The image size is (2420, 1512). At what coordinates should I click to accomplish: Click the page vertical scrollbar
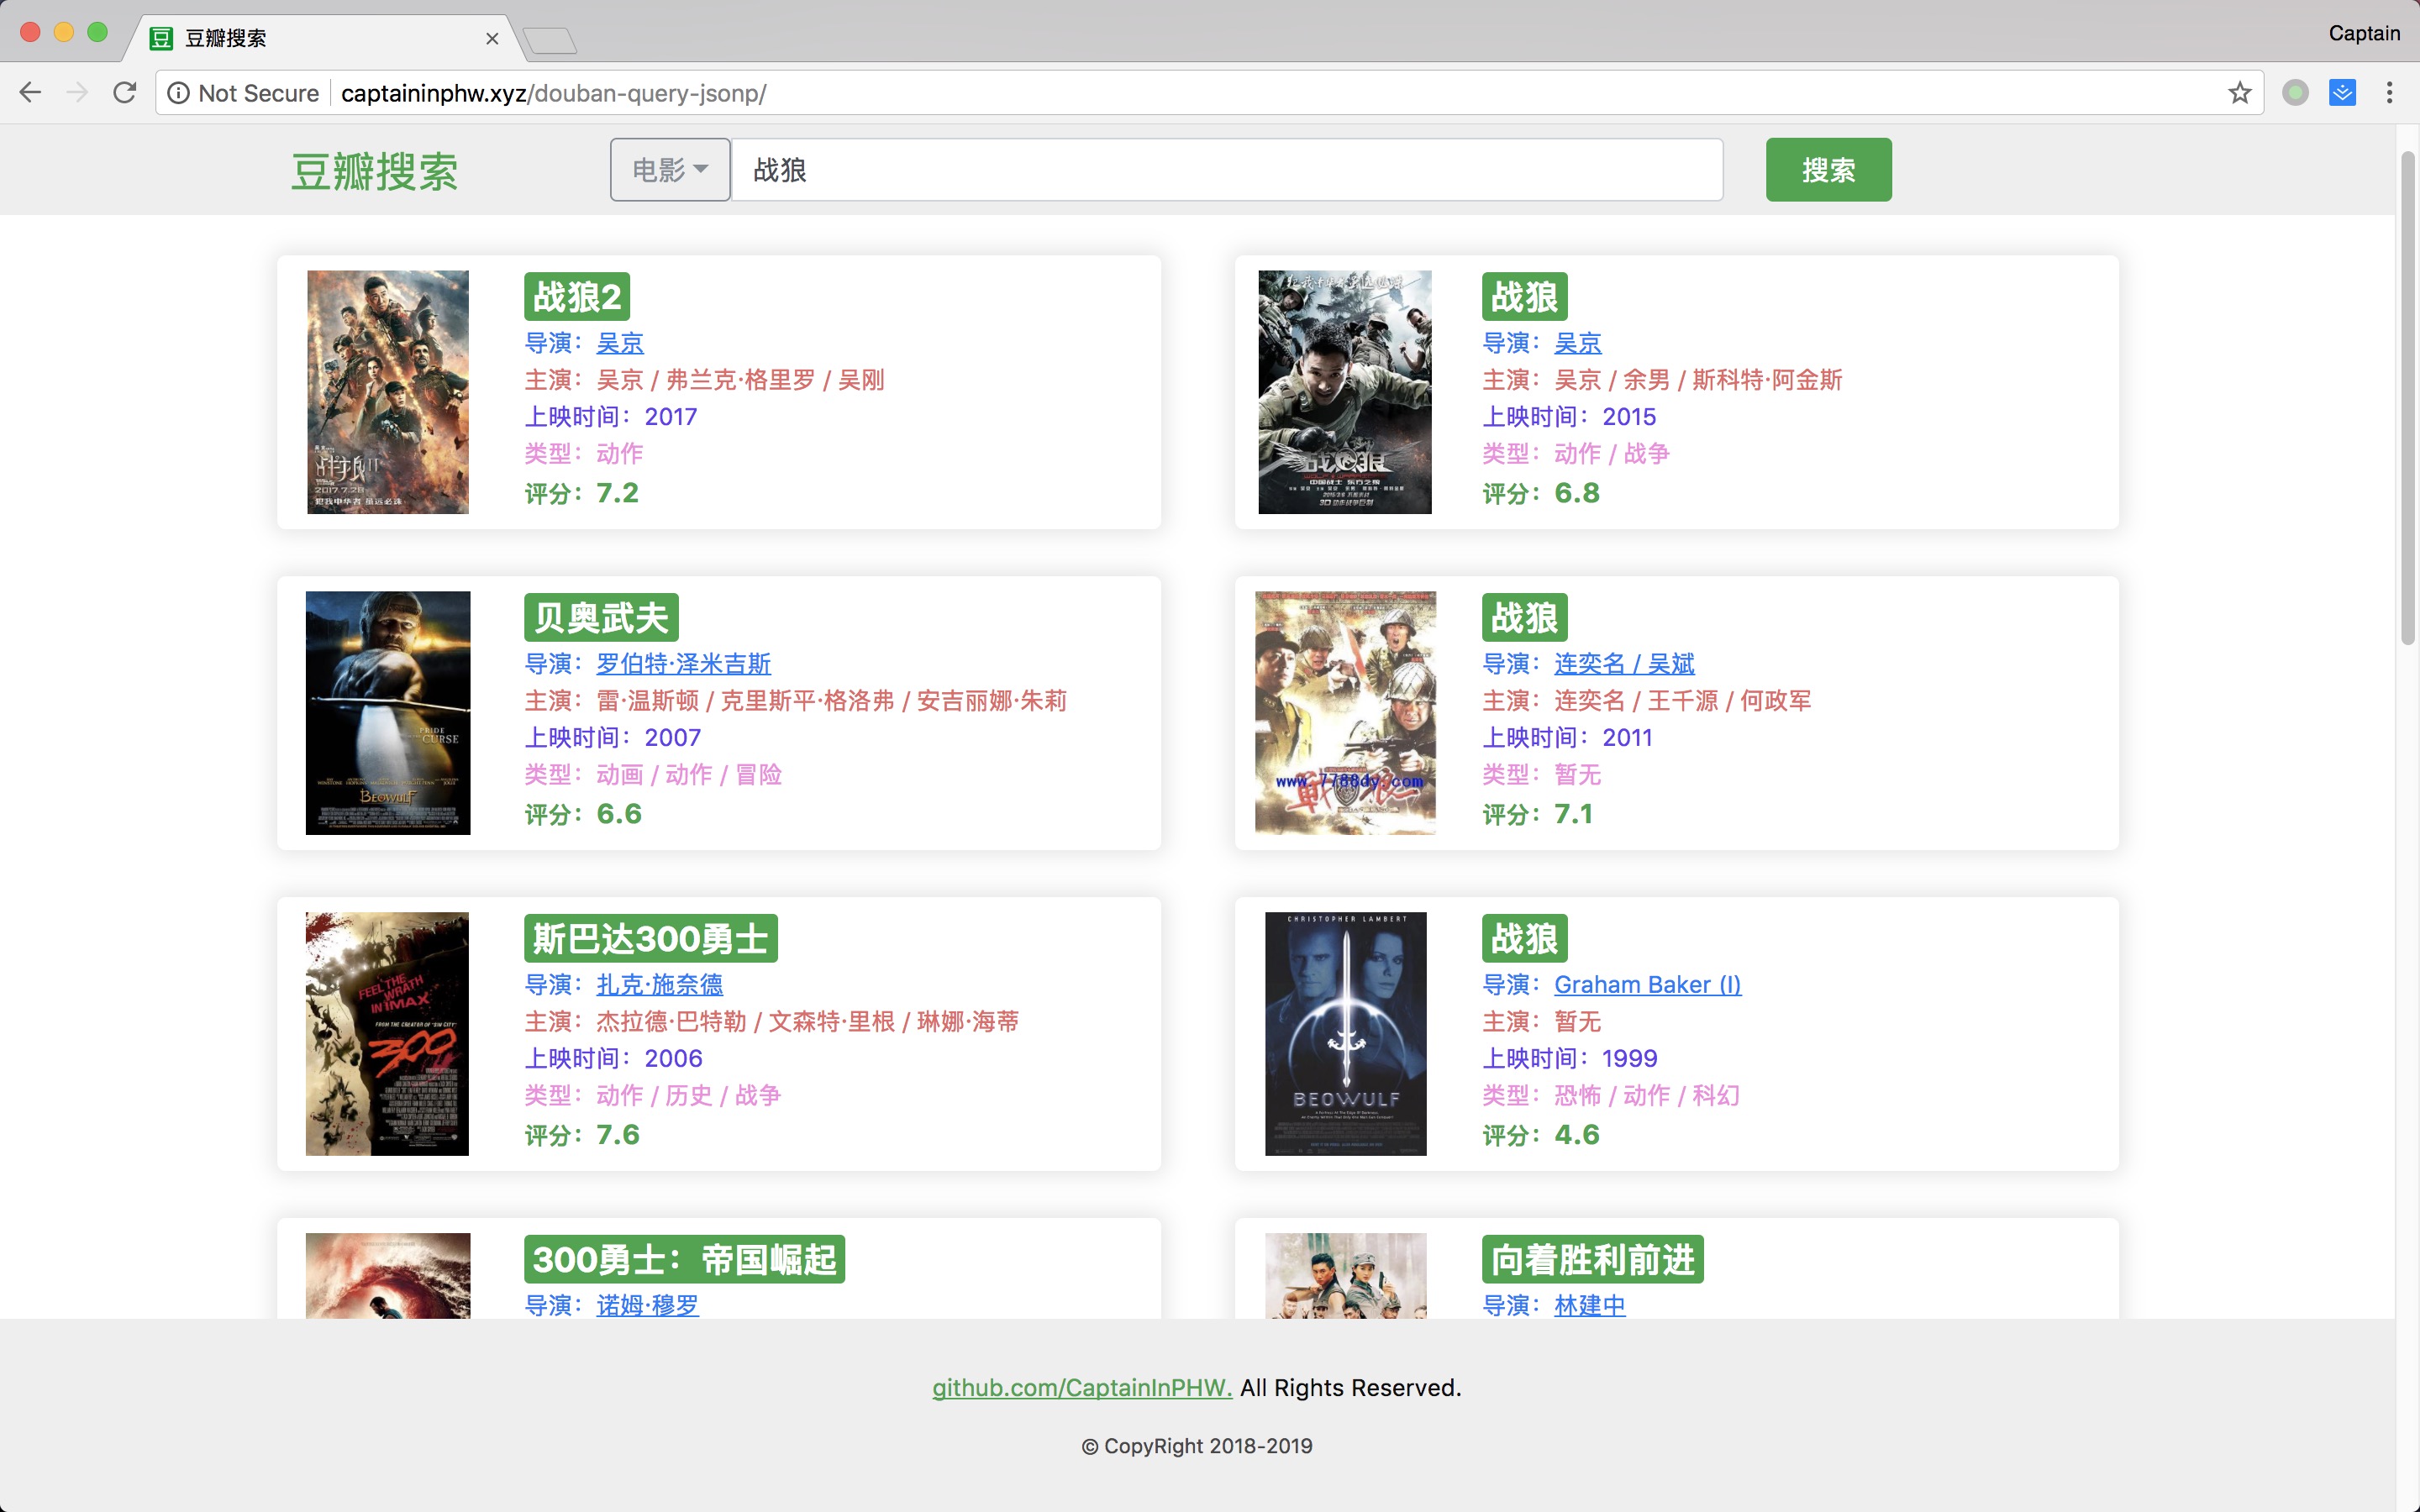pos(2407,400)
